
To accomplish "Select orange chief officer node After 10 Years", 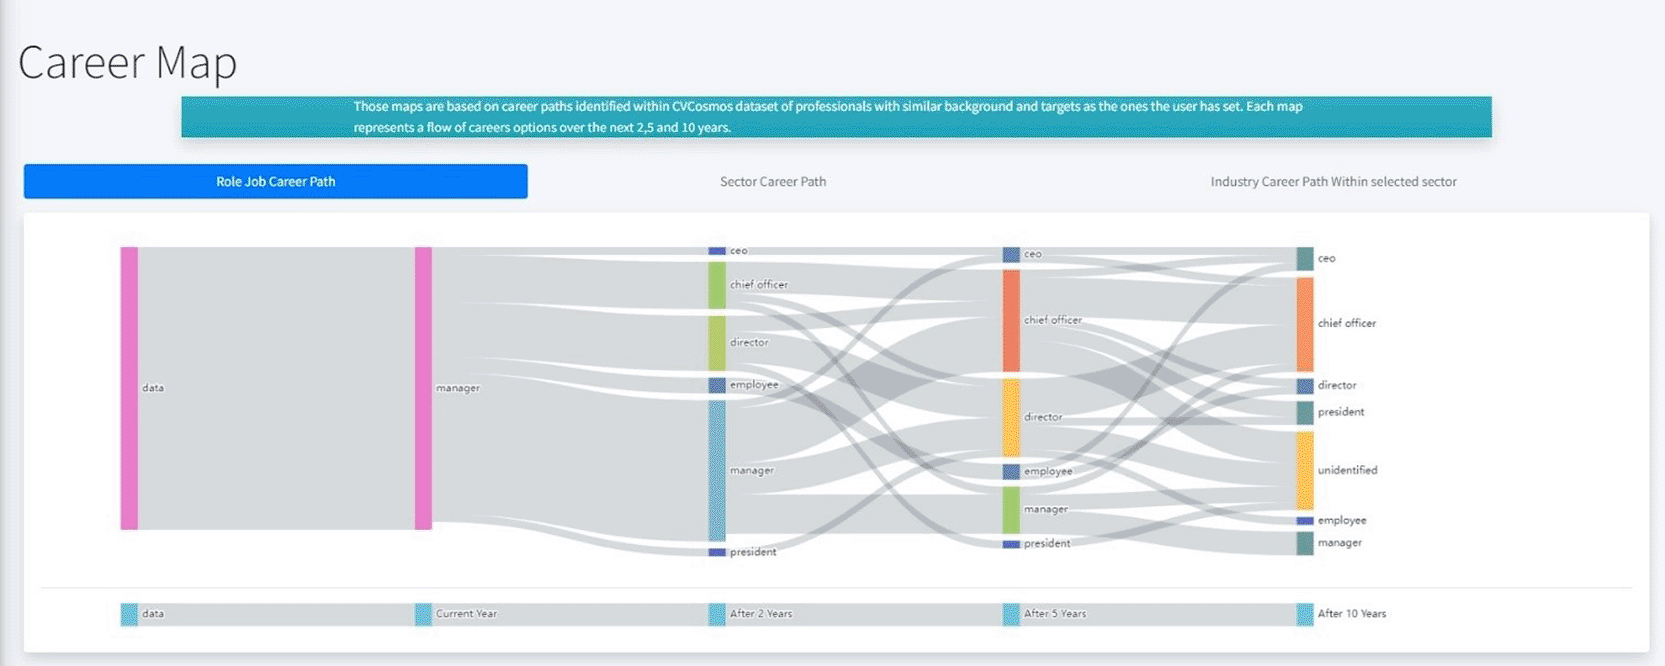I will coord(1305,324).
